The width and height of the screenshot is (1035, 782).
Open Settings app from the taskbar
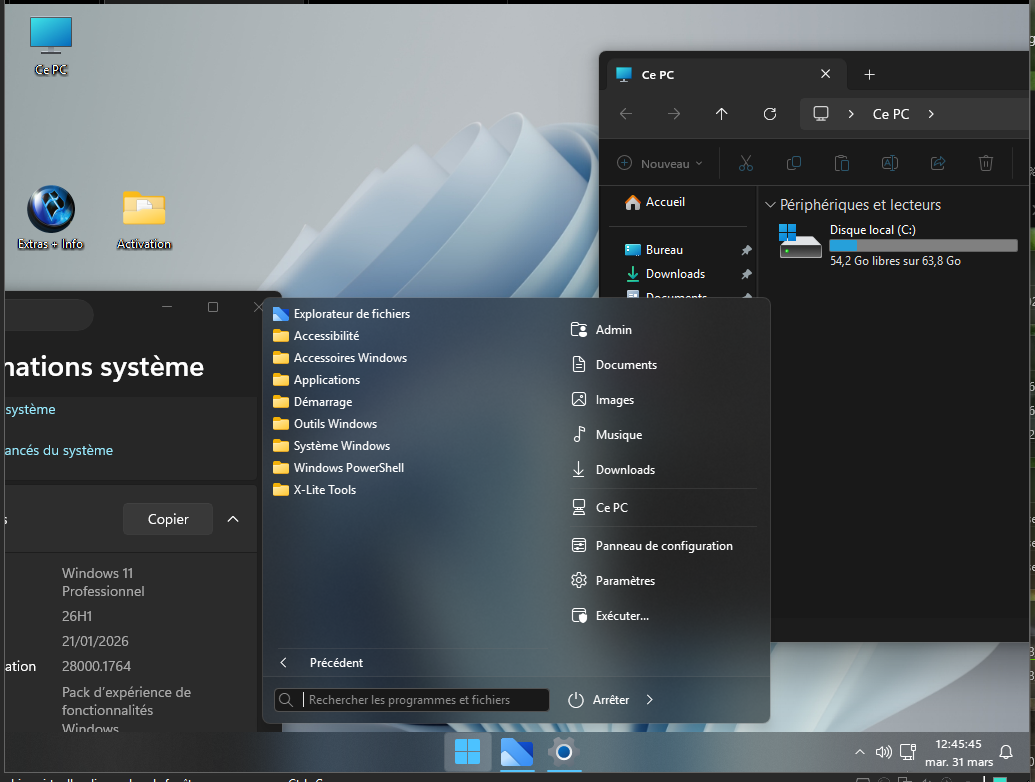point(564,751)
